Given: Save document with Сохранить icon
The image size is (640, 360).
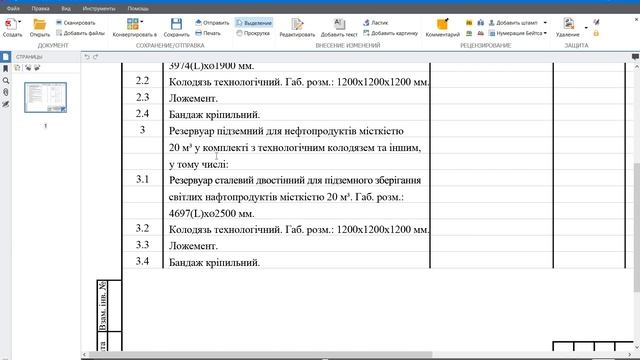Looking at the screenshot, I should coord(176,24).
